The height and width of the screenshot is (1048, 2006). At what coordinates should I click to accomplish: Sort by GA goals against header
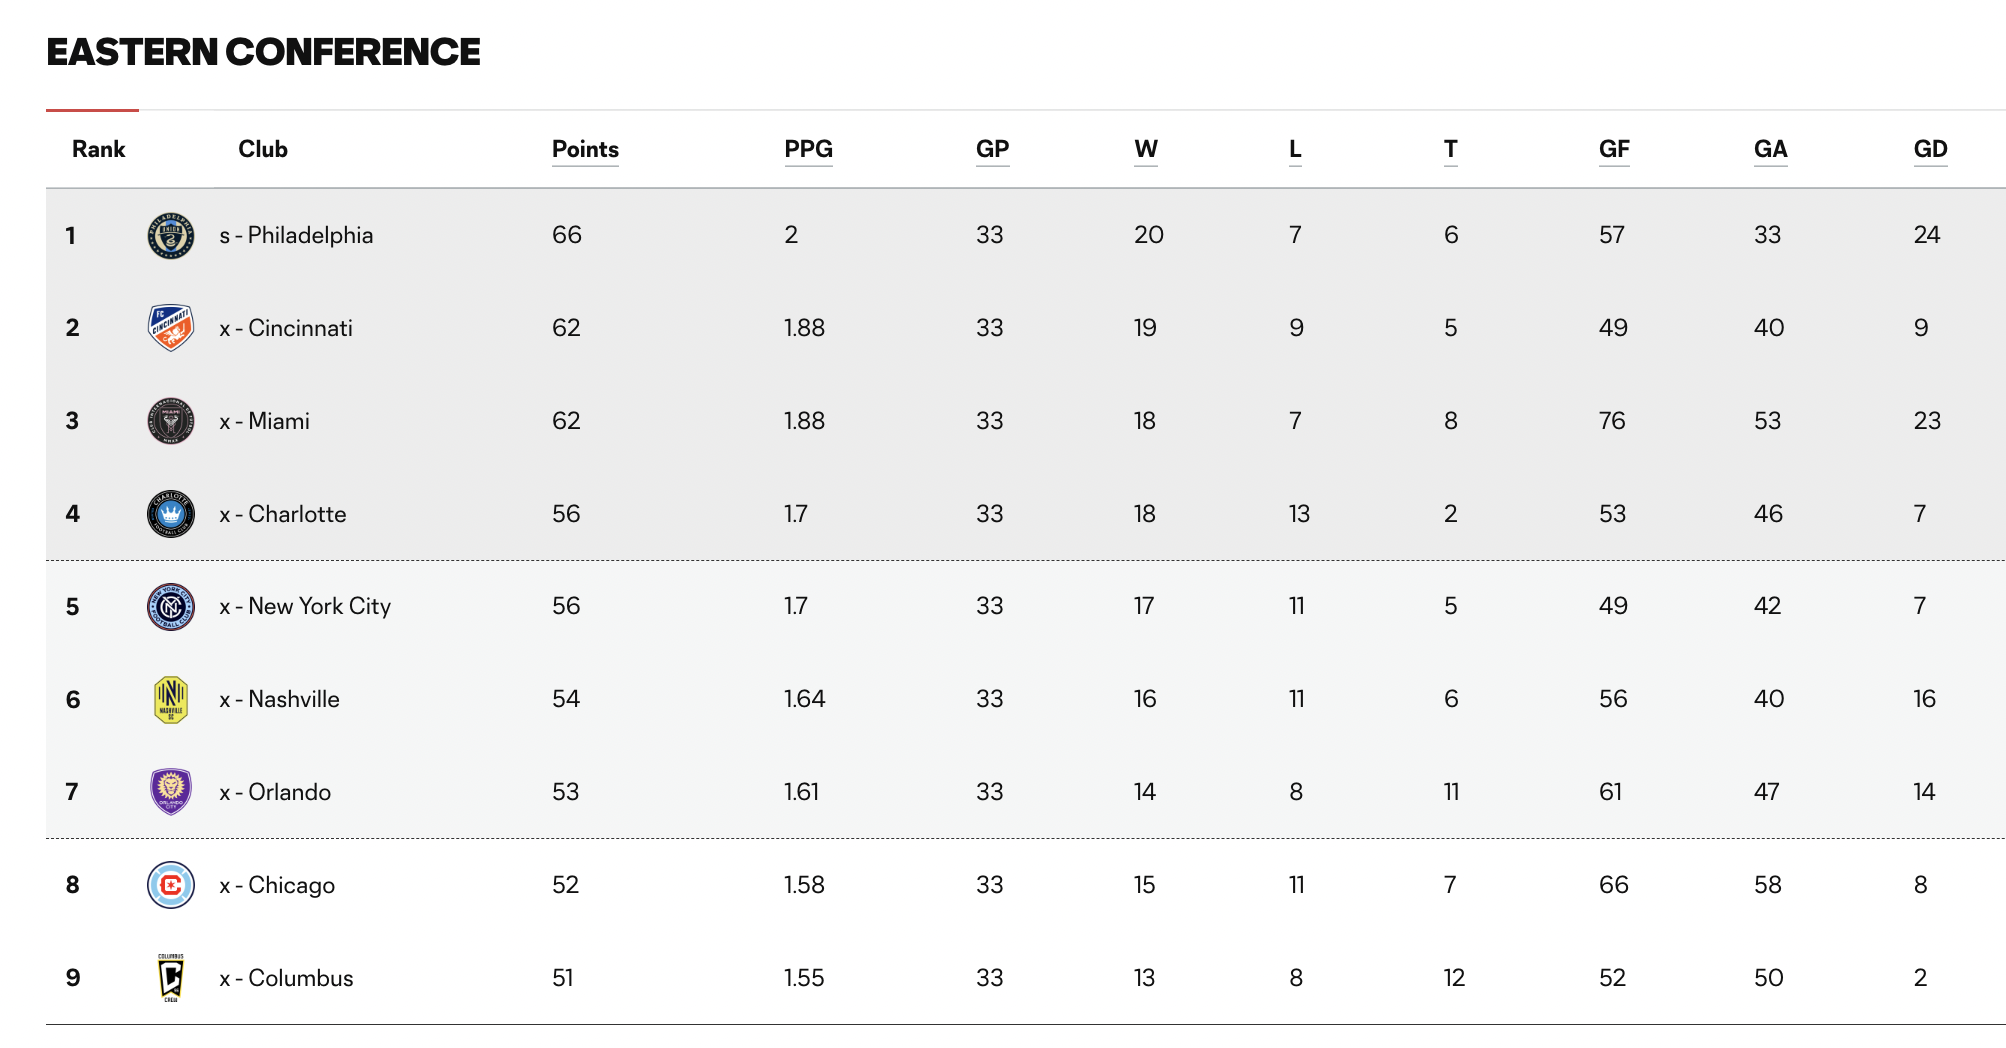1770,150
